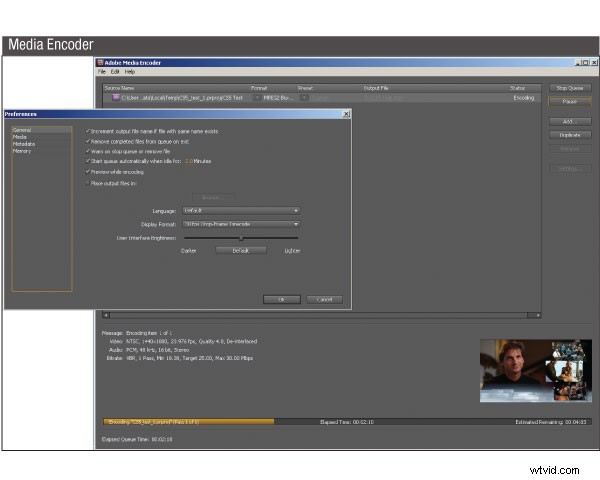Click the Pause button

coord(570,101)
